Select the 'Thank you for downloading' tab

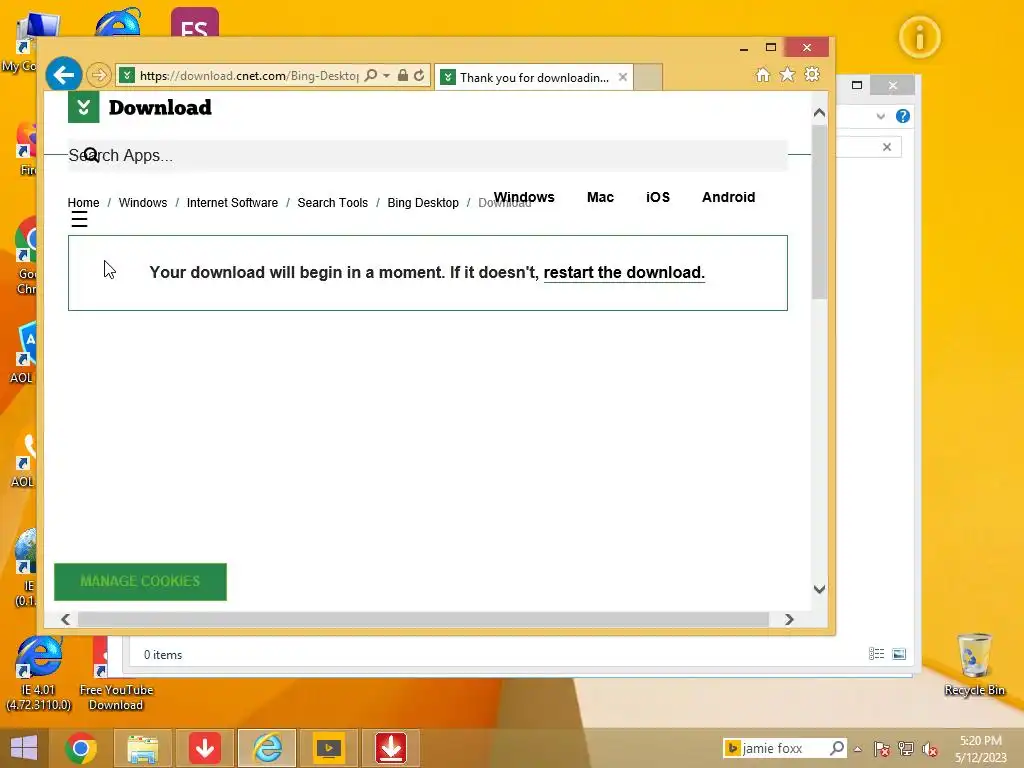pyautogui.click(x=533, y=78)
